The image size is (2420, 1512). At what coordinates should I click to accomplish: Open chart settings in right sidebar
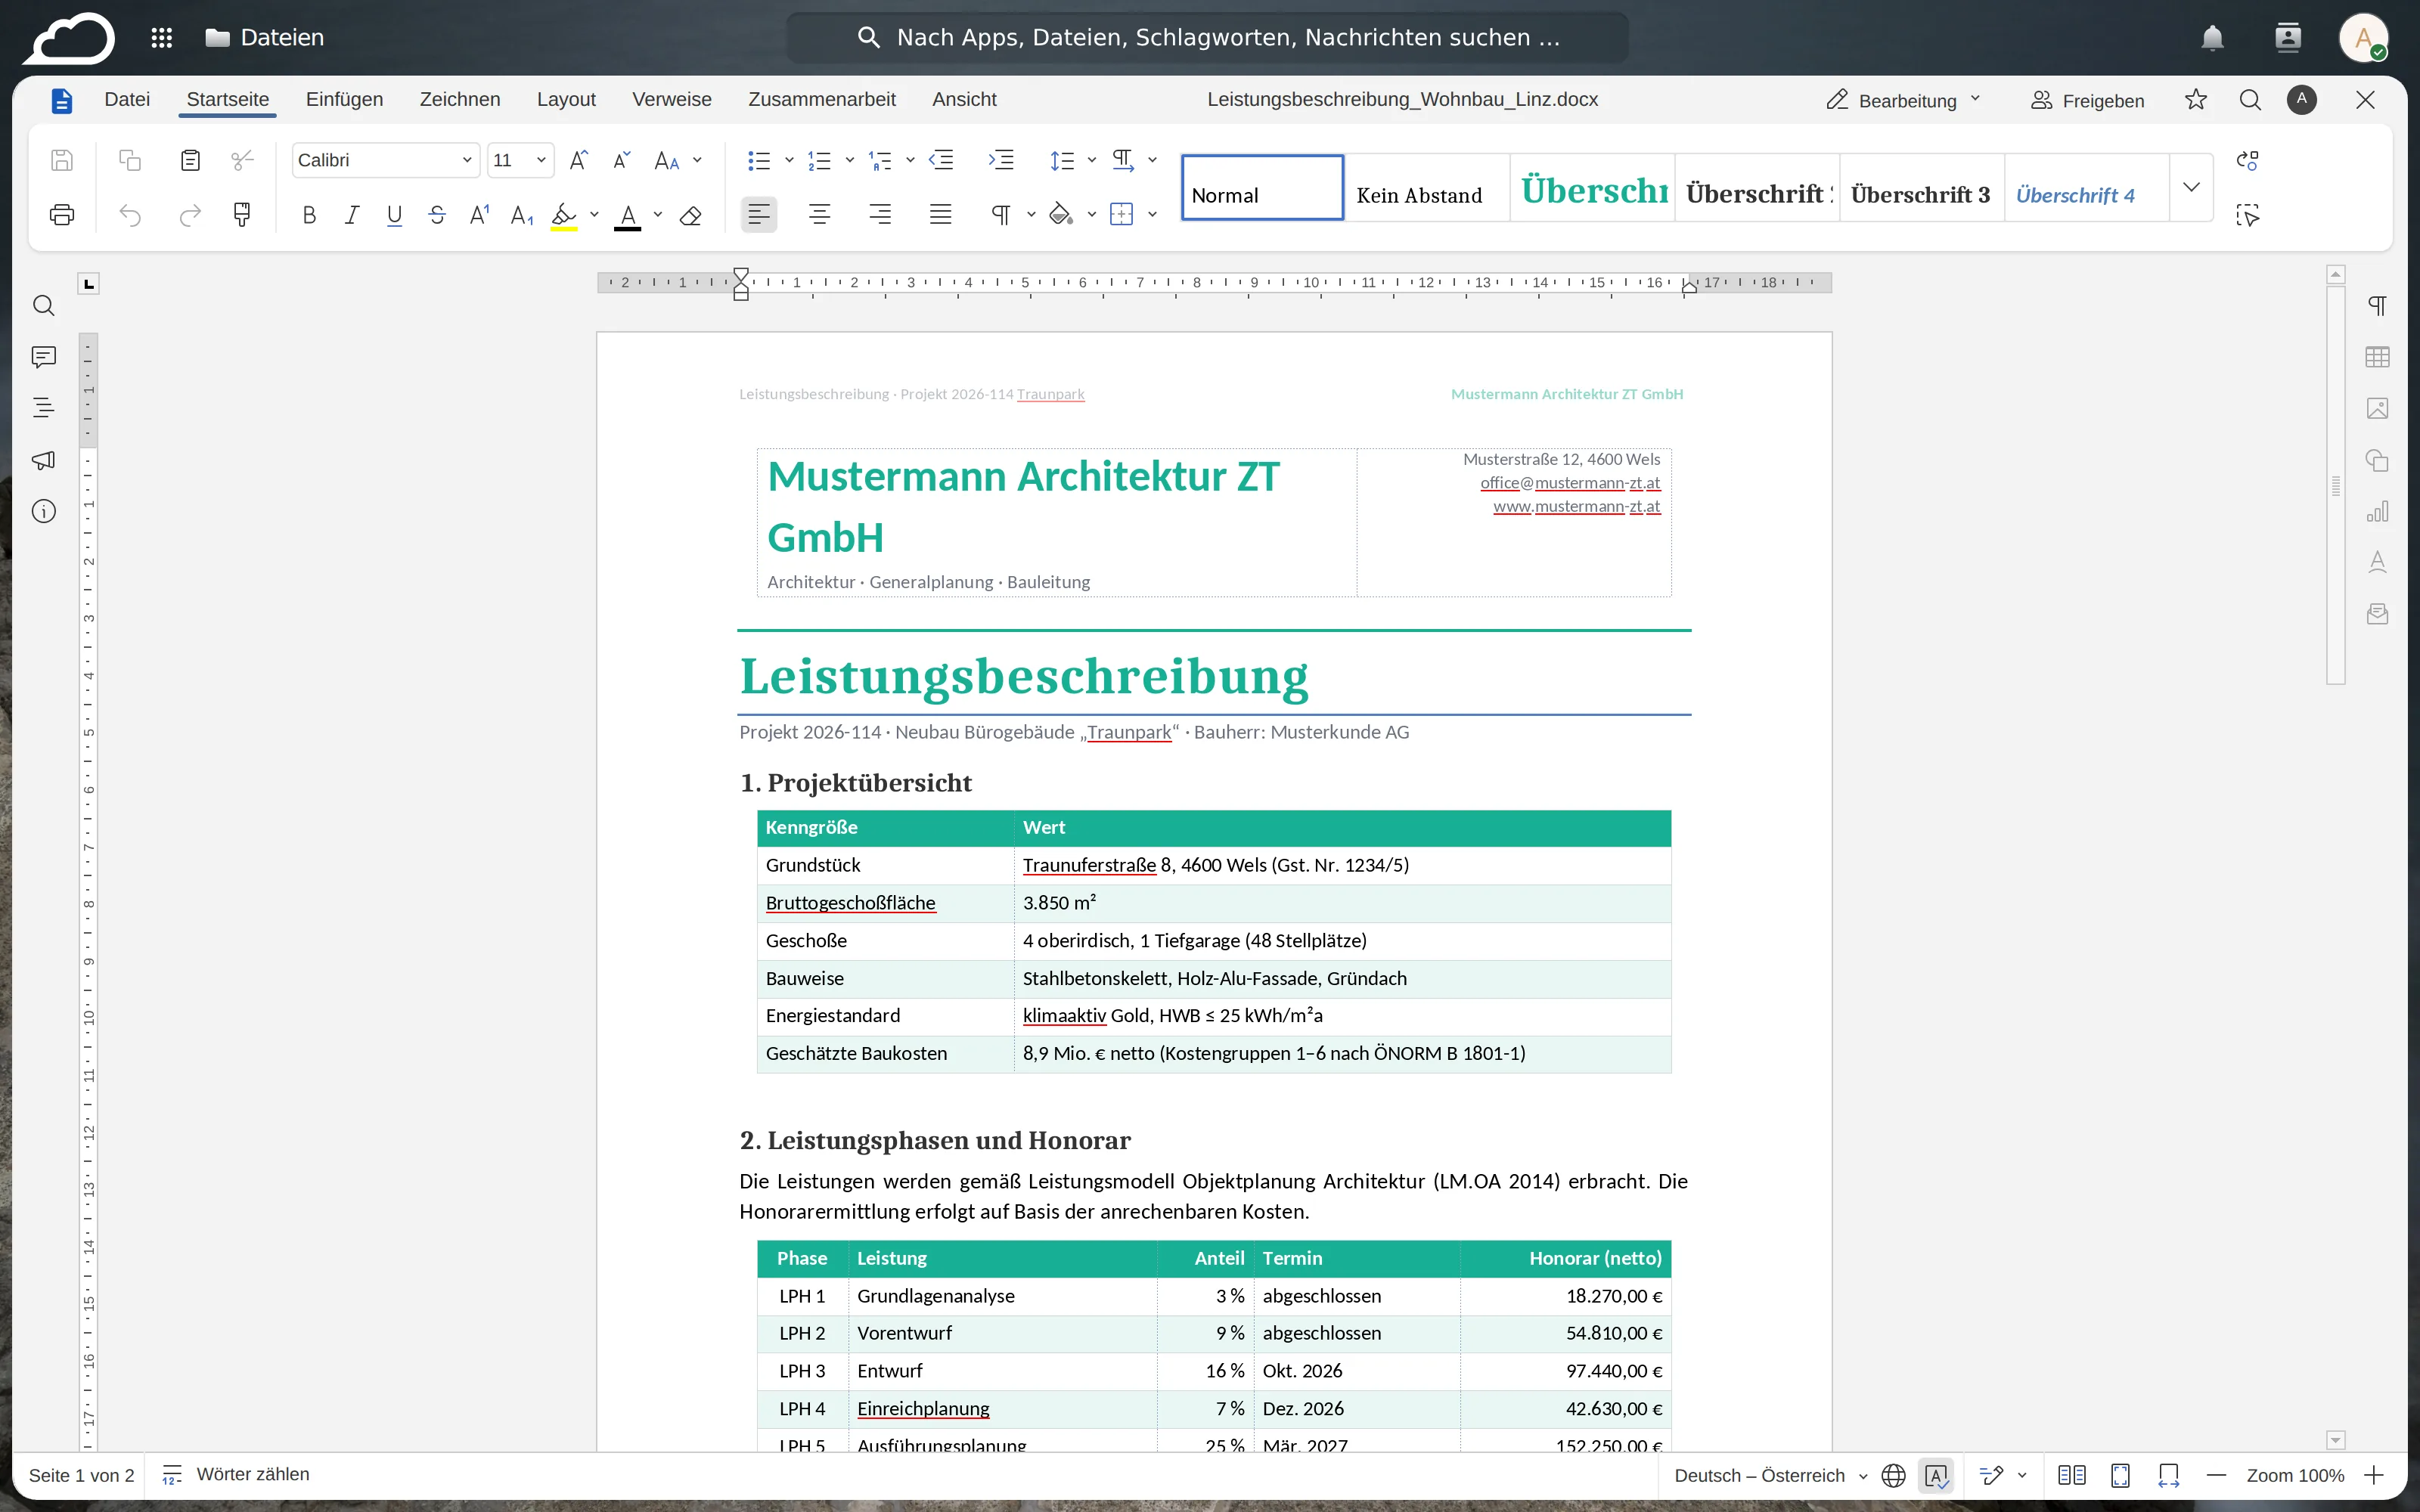2377,511
